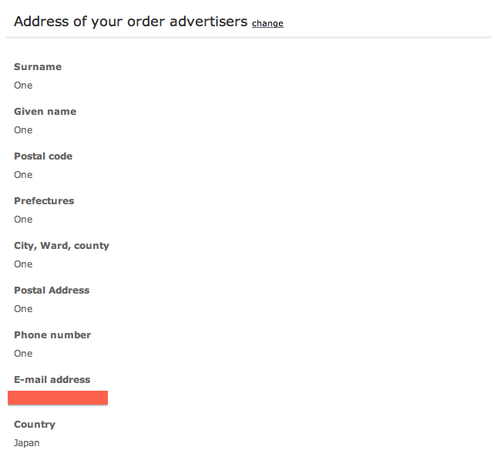Select the Surname label

38,67
